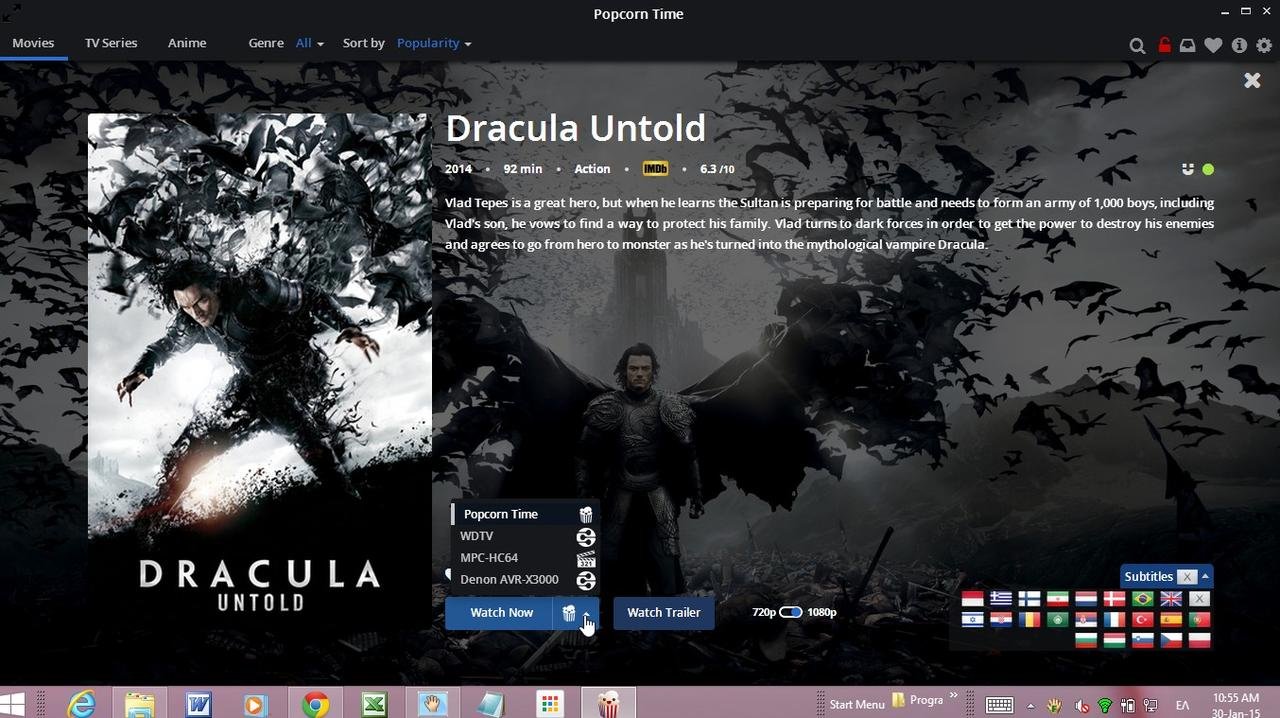1280x718 pixels.
Task: Select Slovenian flag subtitle
Action: point(1142,641)
